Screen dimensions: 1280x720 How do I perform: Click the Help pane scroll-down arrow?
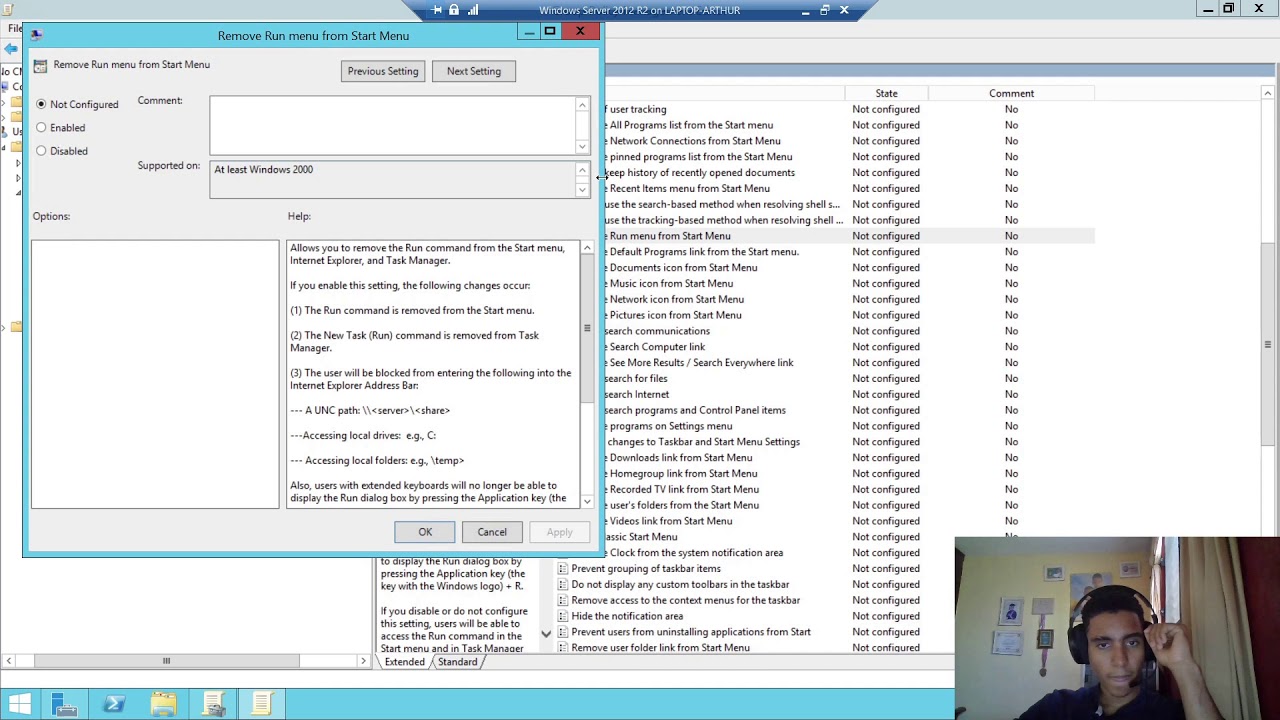[587, 501]
